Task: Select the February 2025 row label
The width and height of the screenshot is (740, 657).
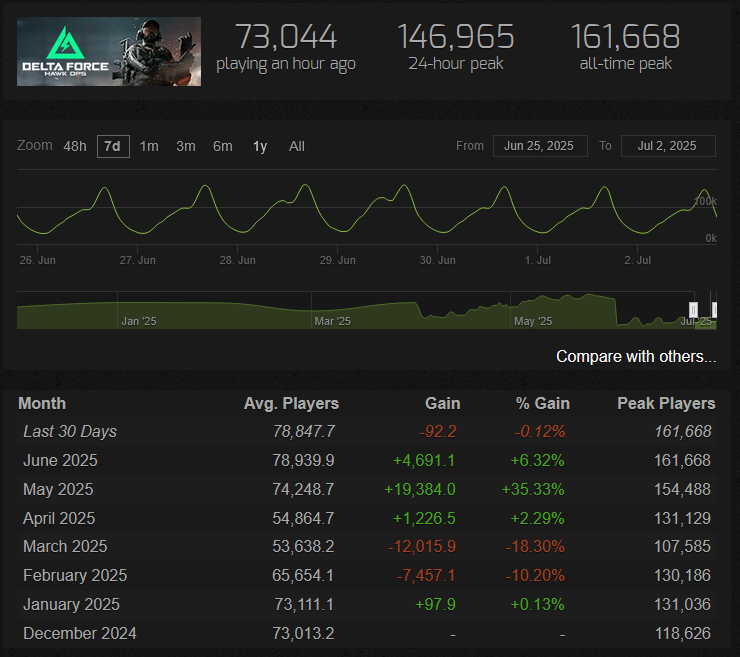Action: pyautogui.click(x=75, y=575)
